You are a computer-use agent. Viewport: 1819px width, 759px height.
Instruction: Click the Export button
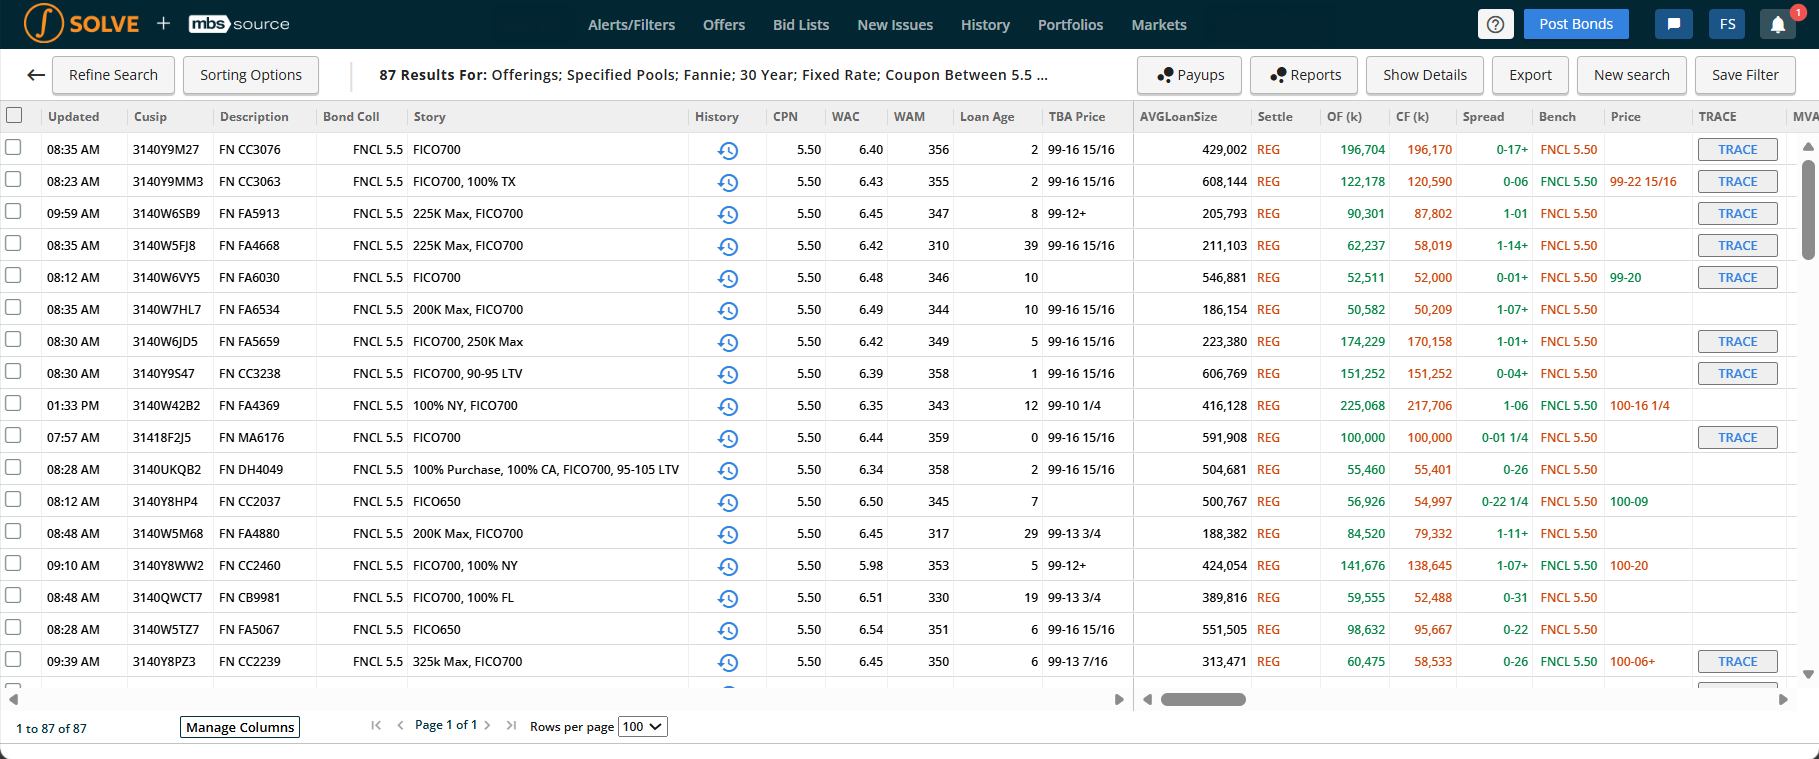1530,75
